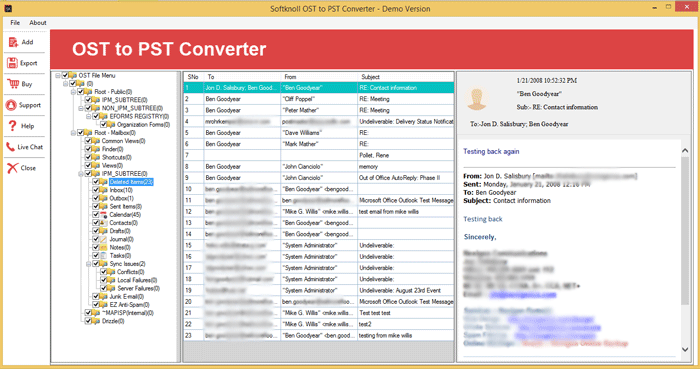Toggle the OST File Menu checkbox
700x369 pixels.
click(x=65, y=75)
